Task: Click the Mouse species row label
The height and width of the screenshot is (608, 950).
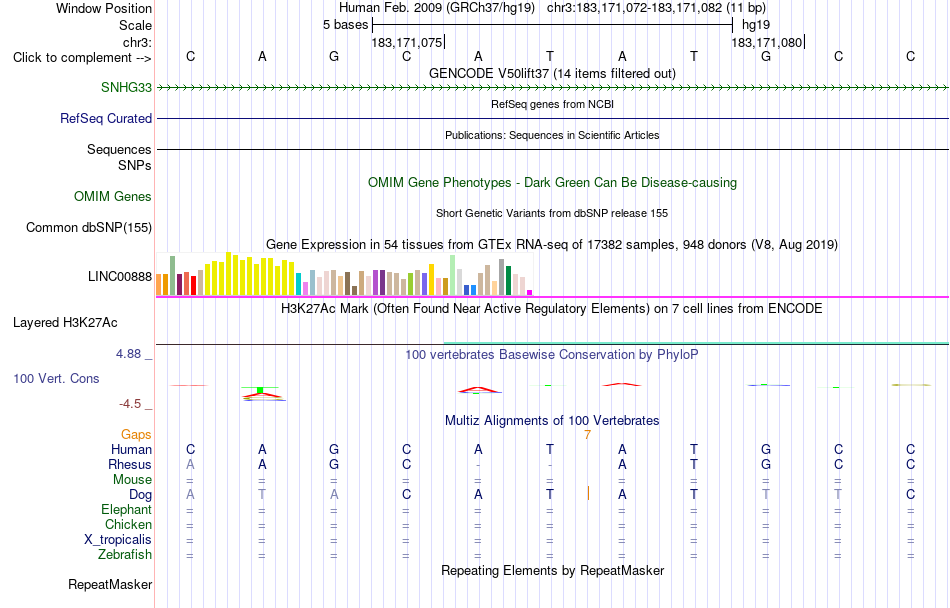Action: 132,480
